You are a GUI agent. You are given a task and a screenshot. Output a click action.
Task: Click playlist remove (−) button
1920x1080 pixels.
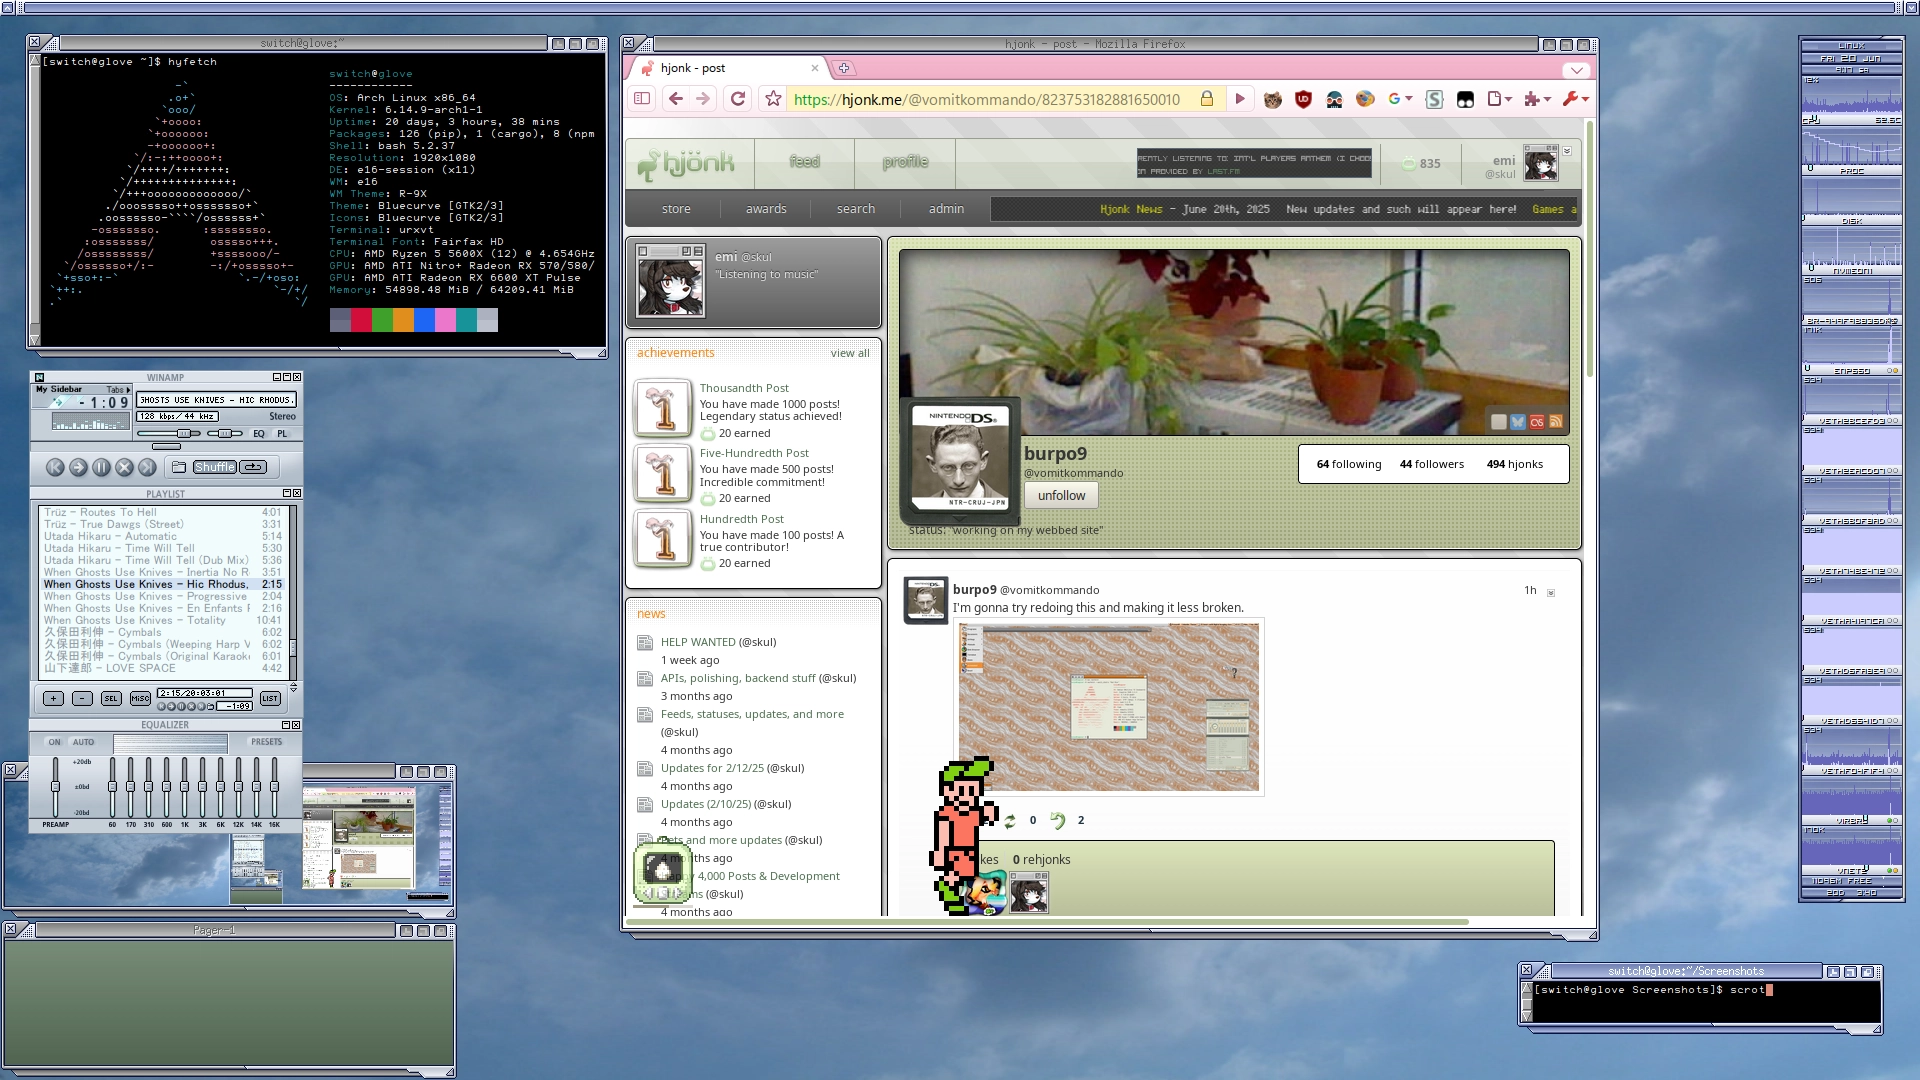(83, 699)
